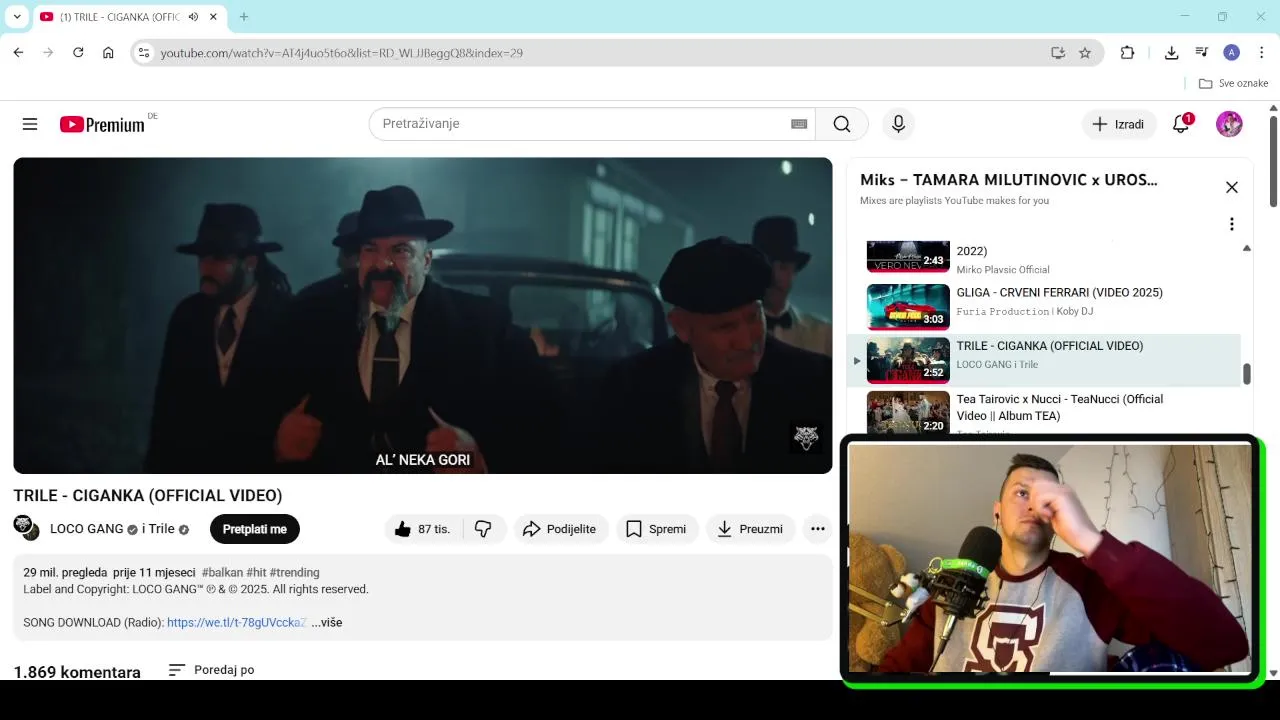Reload the current page
The width and height of the screenshot is (1280, 720).
[78, 53]
